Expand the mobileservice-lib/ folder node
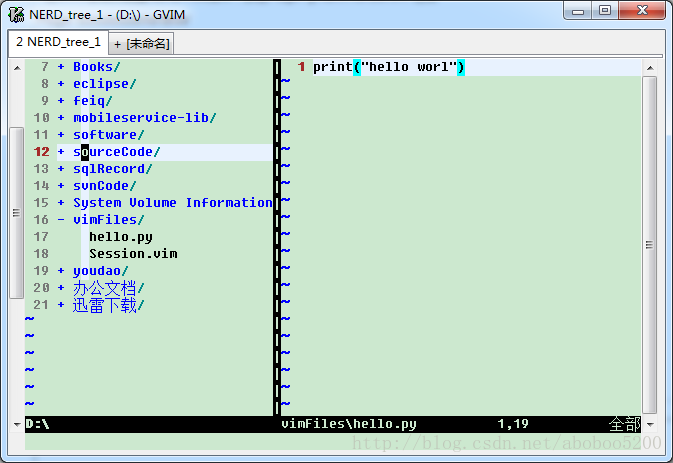This screenshot has height=463, width=673. point(61,118)
